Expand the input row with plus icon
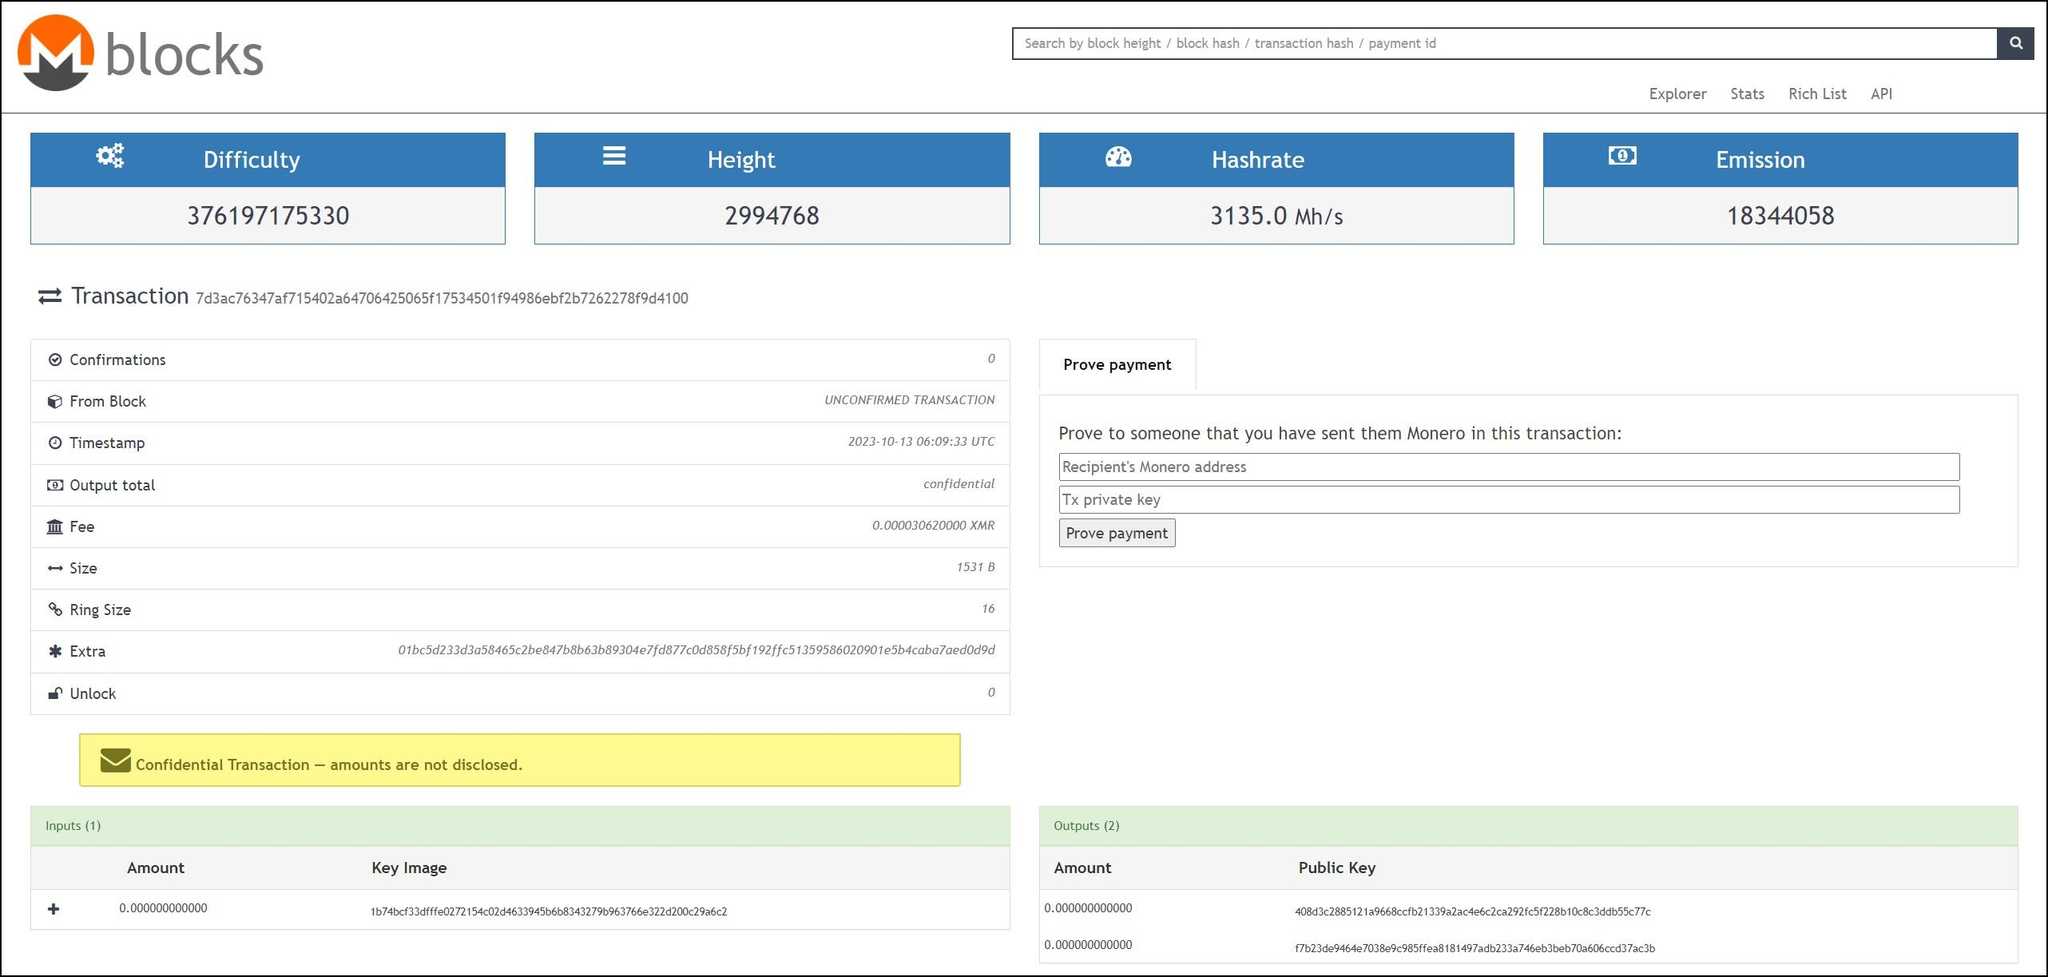Screen dimensions: 2048x977 click(54, 909)
